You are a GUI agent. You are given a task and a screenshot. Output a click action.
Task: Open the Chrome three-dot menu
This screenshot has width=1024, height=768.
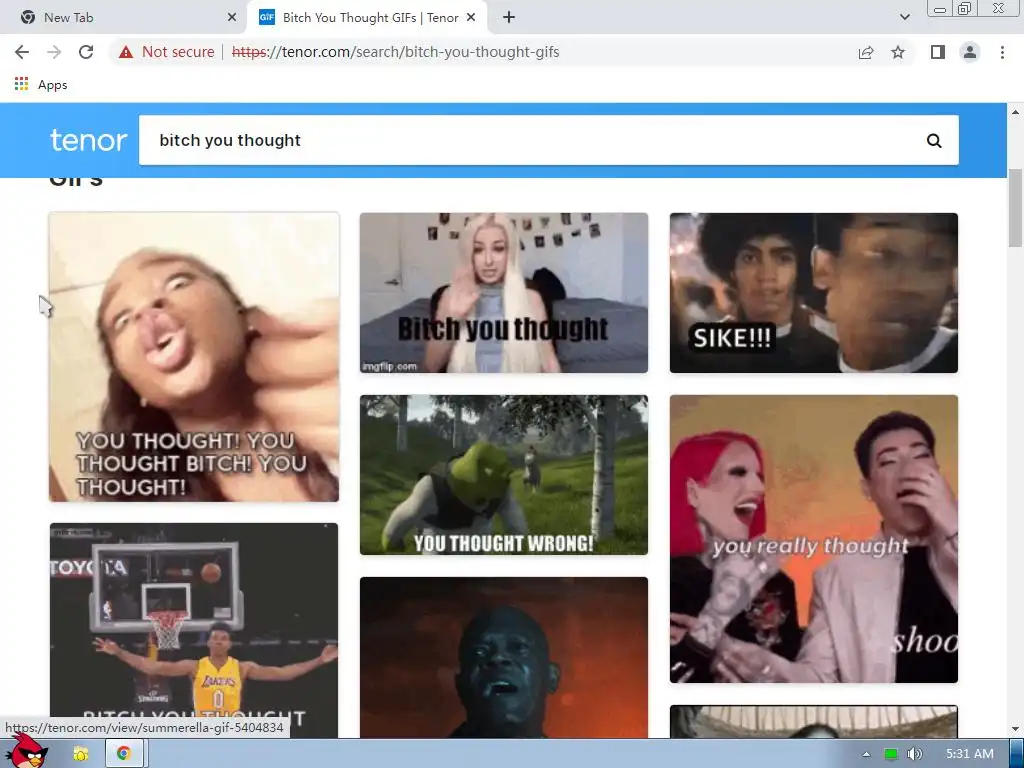[1002, 52]
